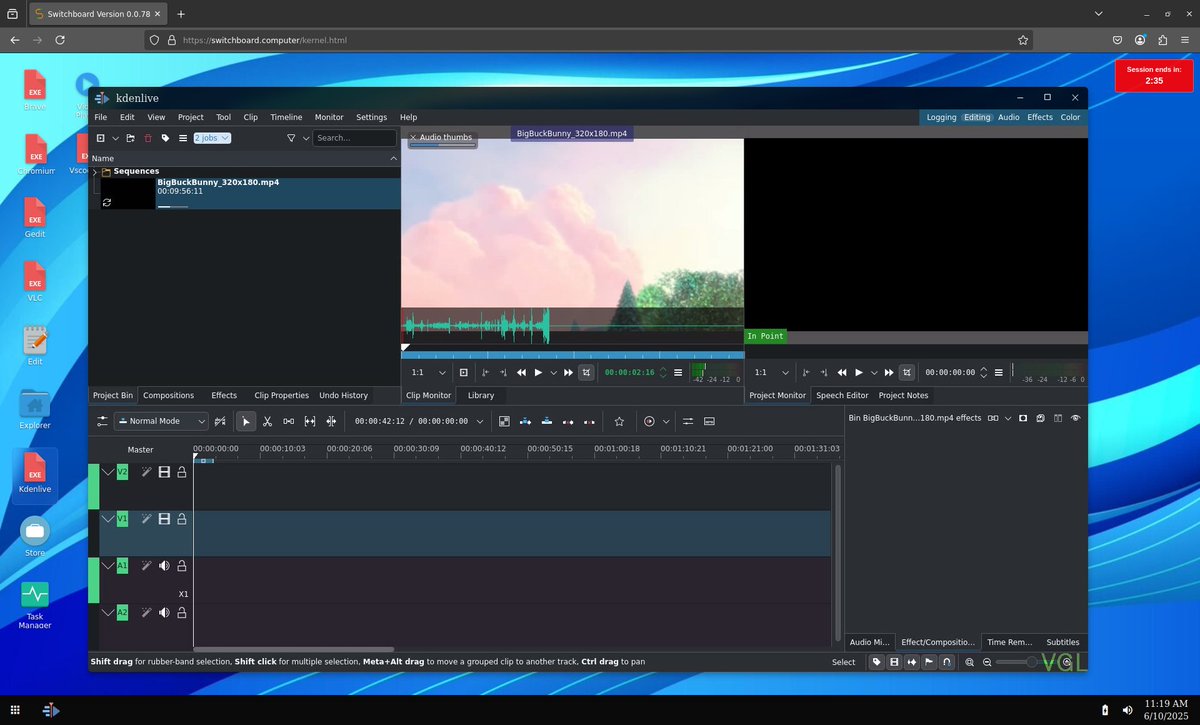Image resolution: width=1200 pixels, height=725 pixels.
Task: Hide the V2 video track
Action: (163, 471)
